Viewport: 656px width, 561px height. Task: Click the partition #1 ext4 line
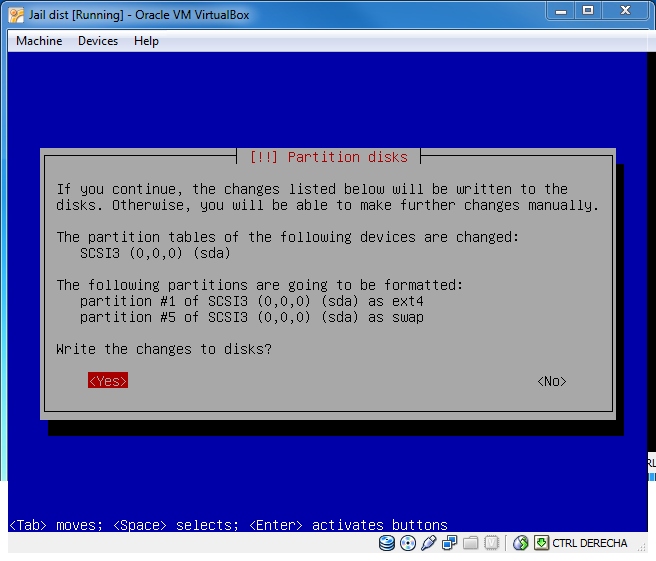[251, 301]
